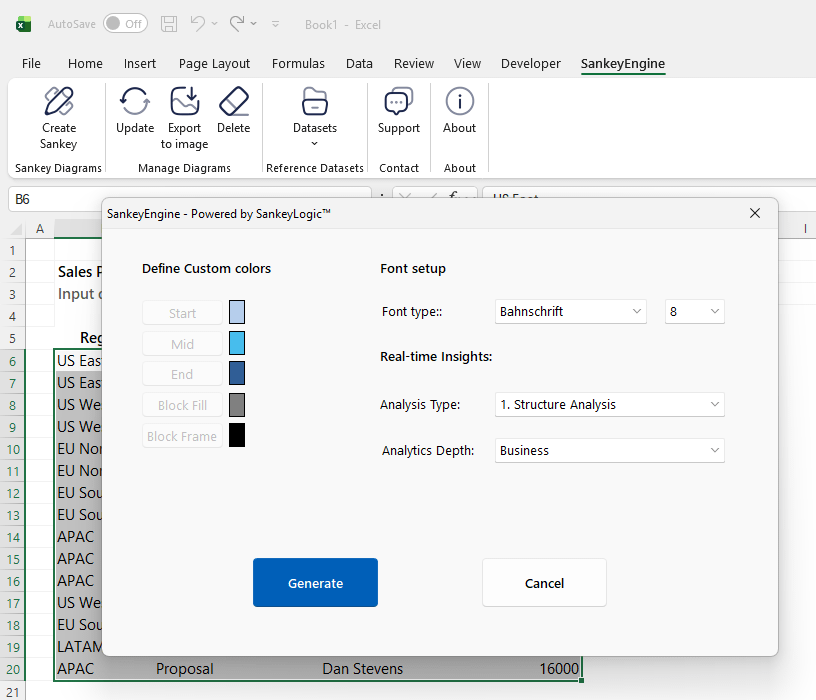Image resolution: width=816 pixels, height=700 pixels.
Task: Click the cell with value 16000
Action: tap(559, 669)
